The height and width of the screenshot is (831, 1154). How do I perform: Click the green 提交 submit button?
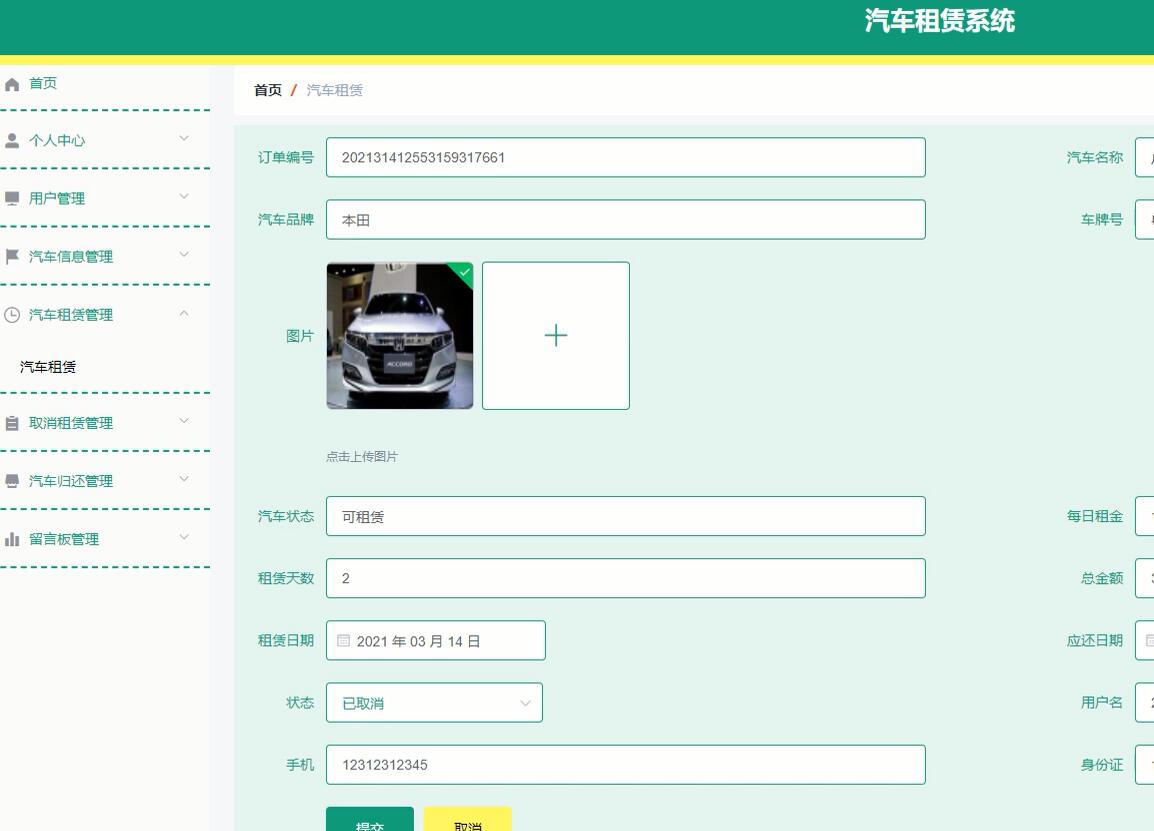pos(369,819)
